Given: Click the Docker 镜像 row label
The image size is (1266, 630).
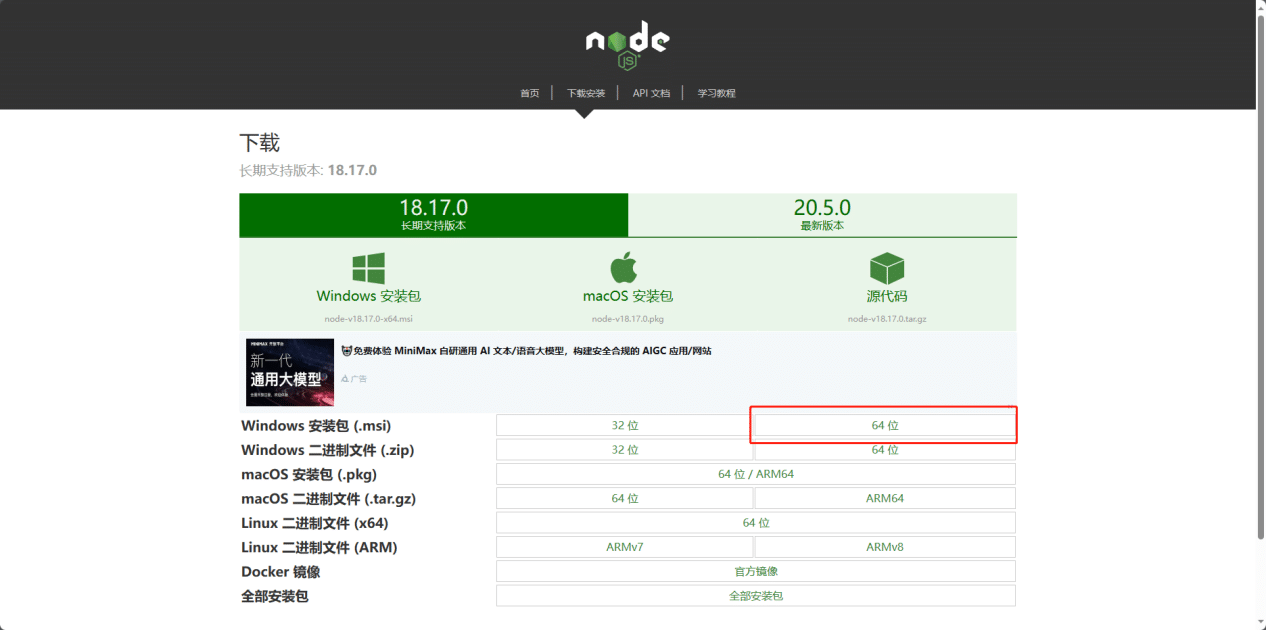Looking at the screenshot, I should click(x=281, y=572).
